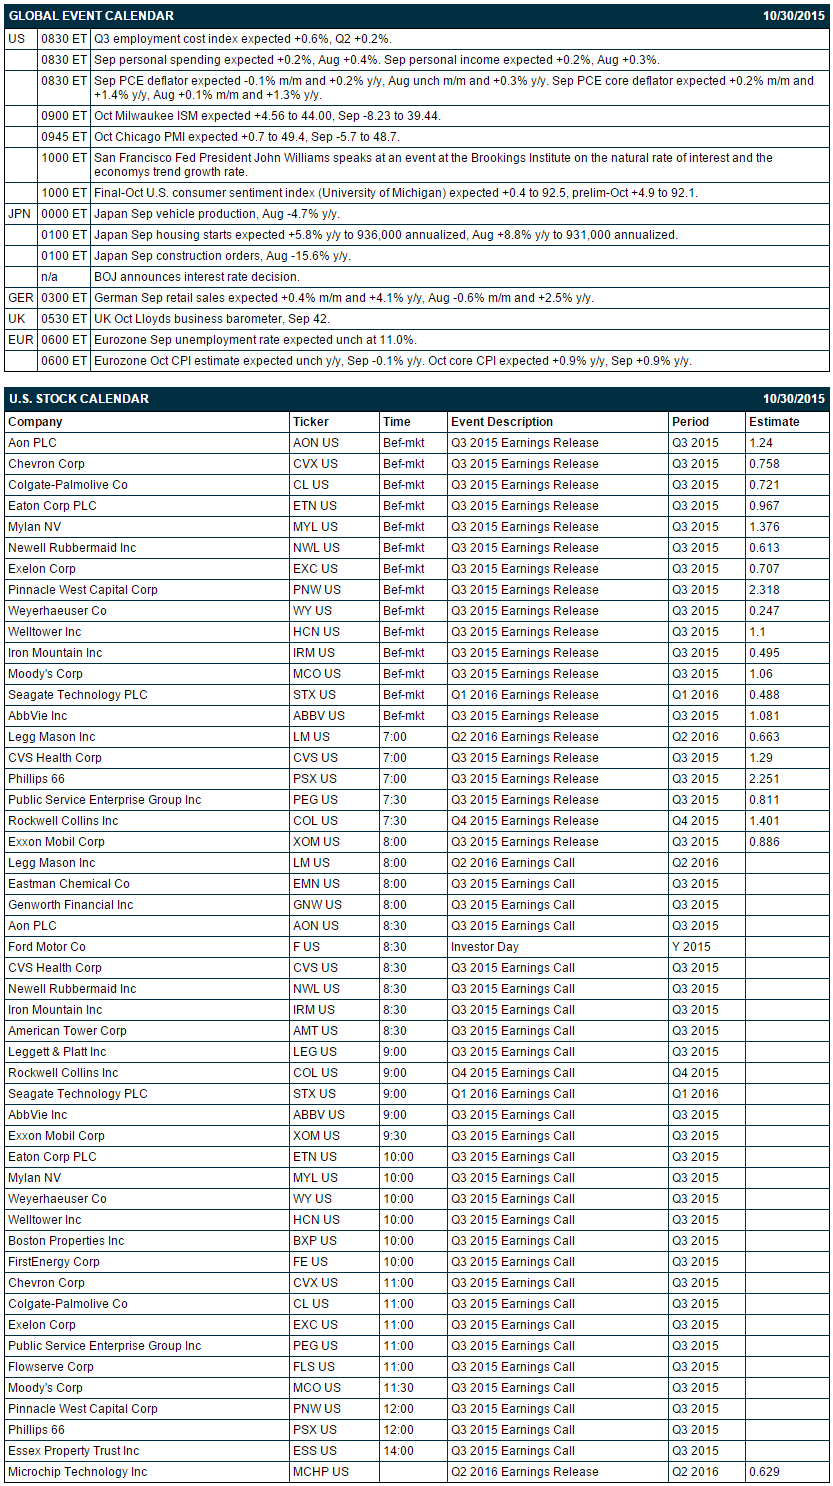The height and width of the screenshot is (1486, 833).
Task: Click the JPN country label
Action: click(x=19, y=214)
